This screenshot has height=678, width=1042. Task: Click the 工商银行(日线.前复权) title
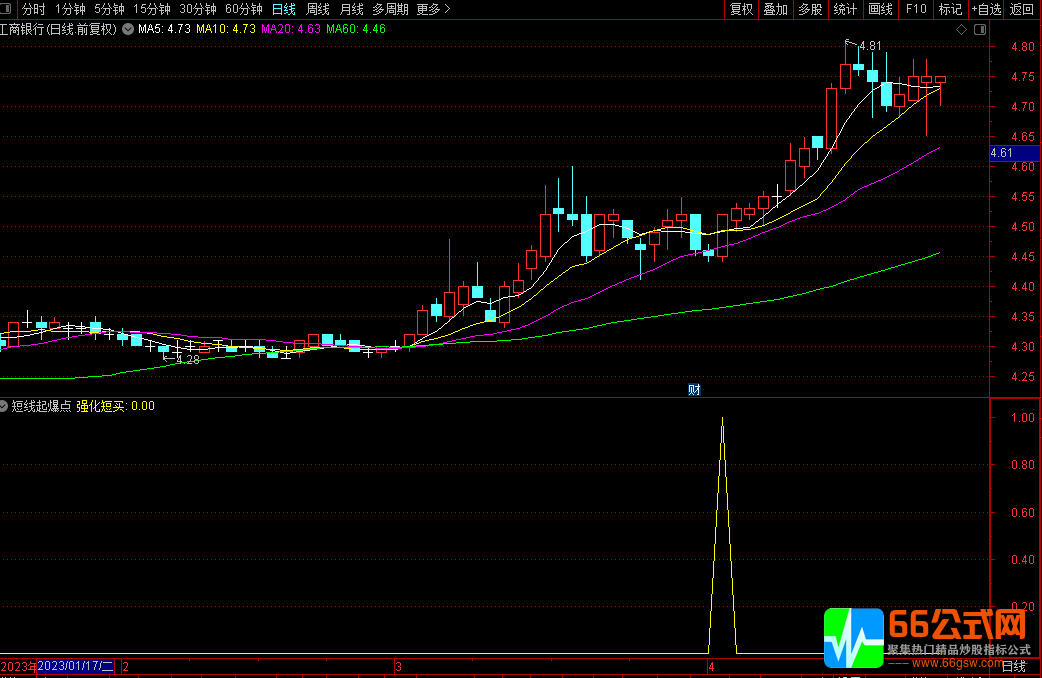(x=58, y=29)
